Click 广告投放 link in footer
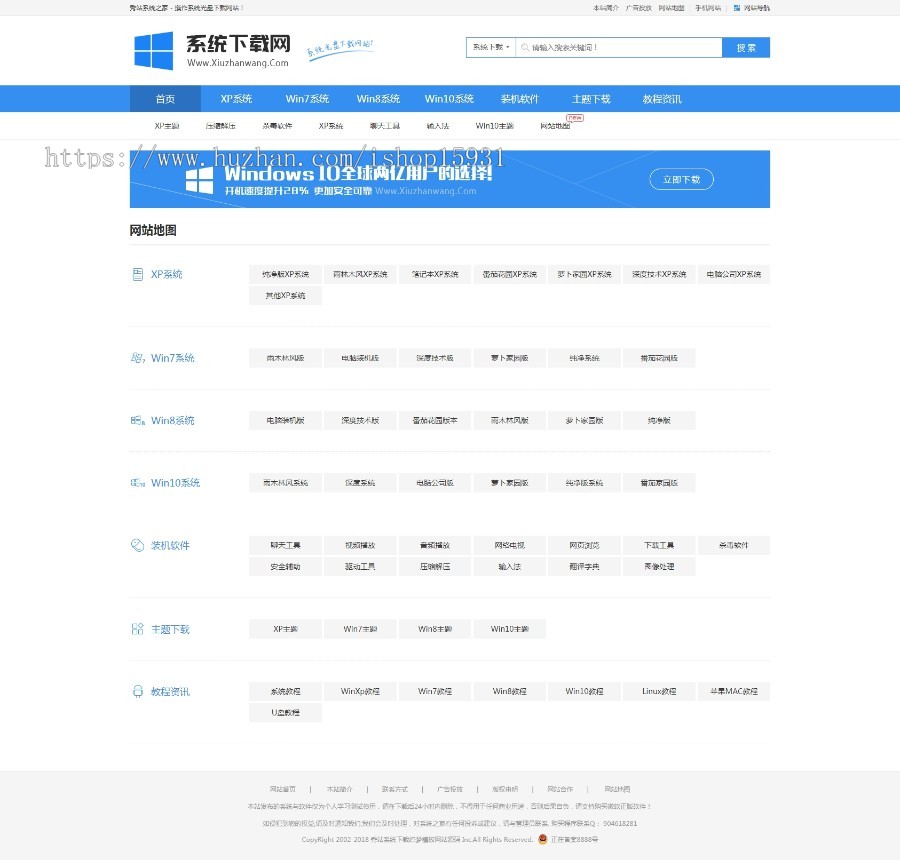 click(x=449, y=789)
